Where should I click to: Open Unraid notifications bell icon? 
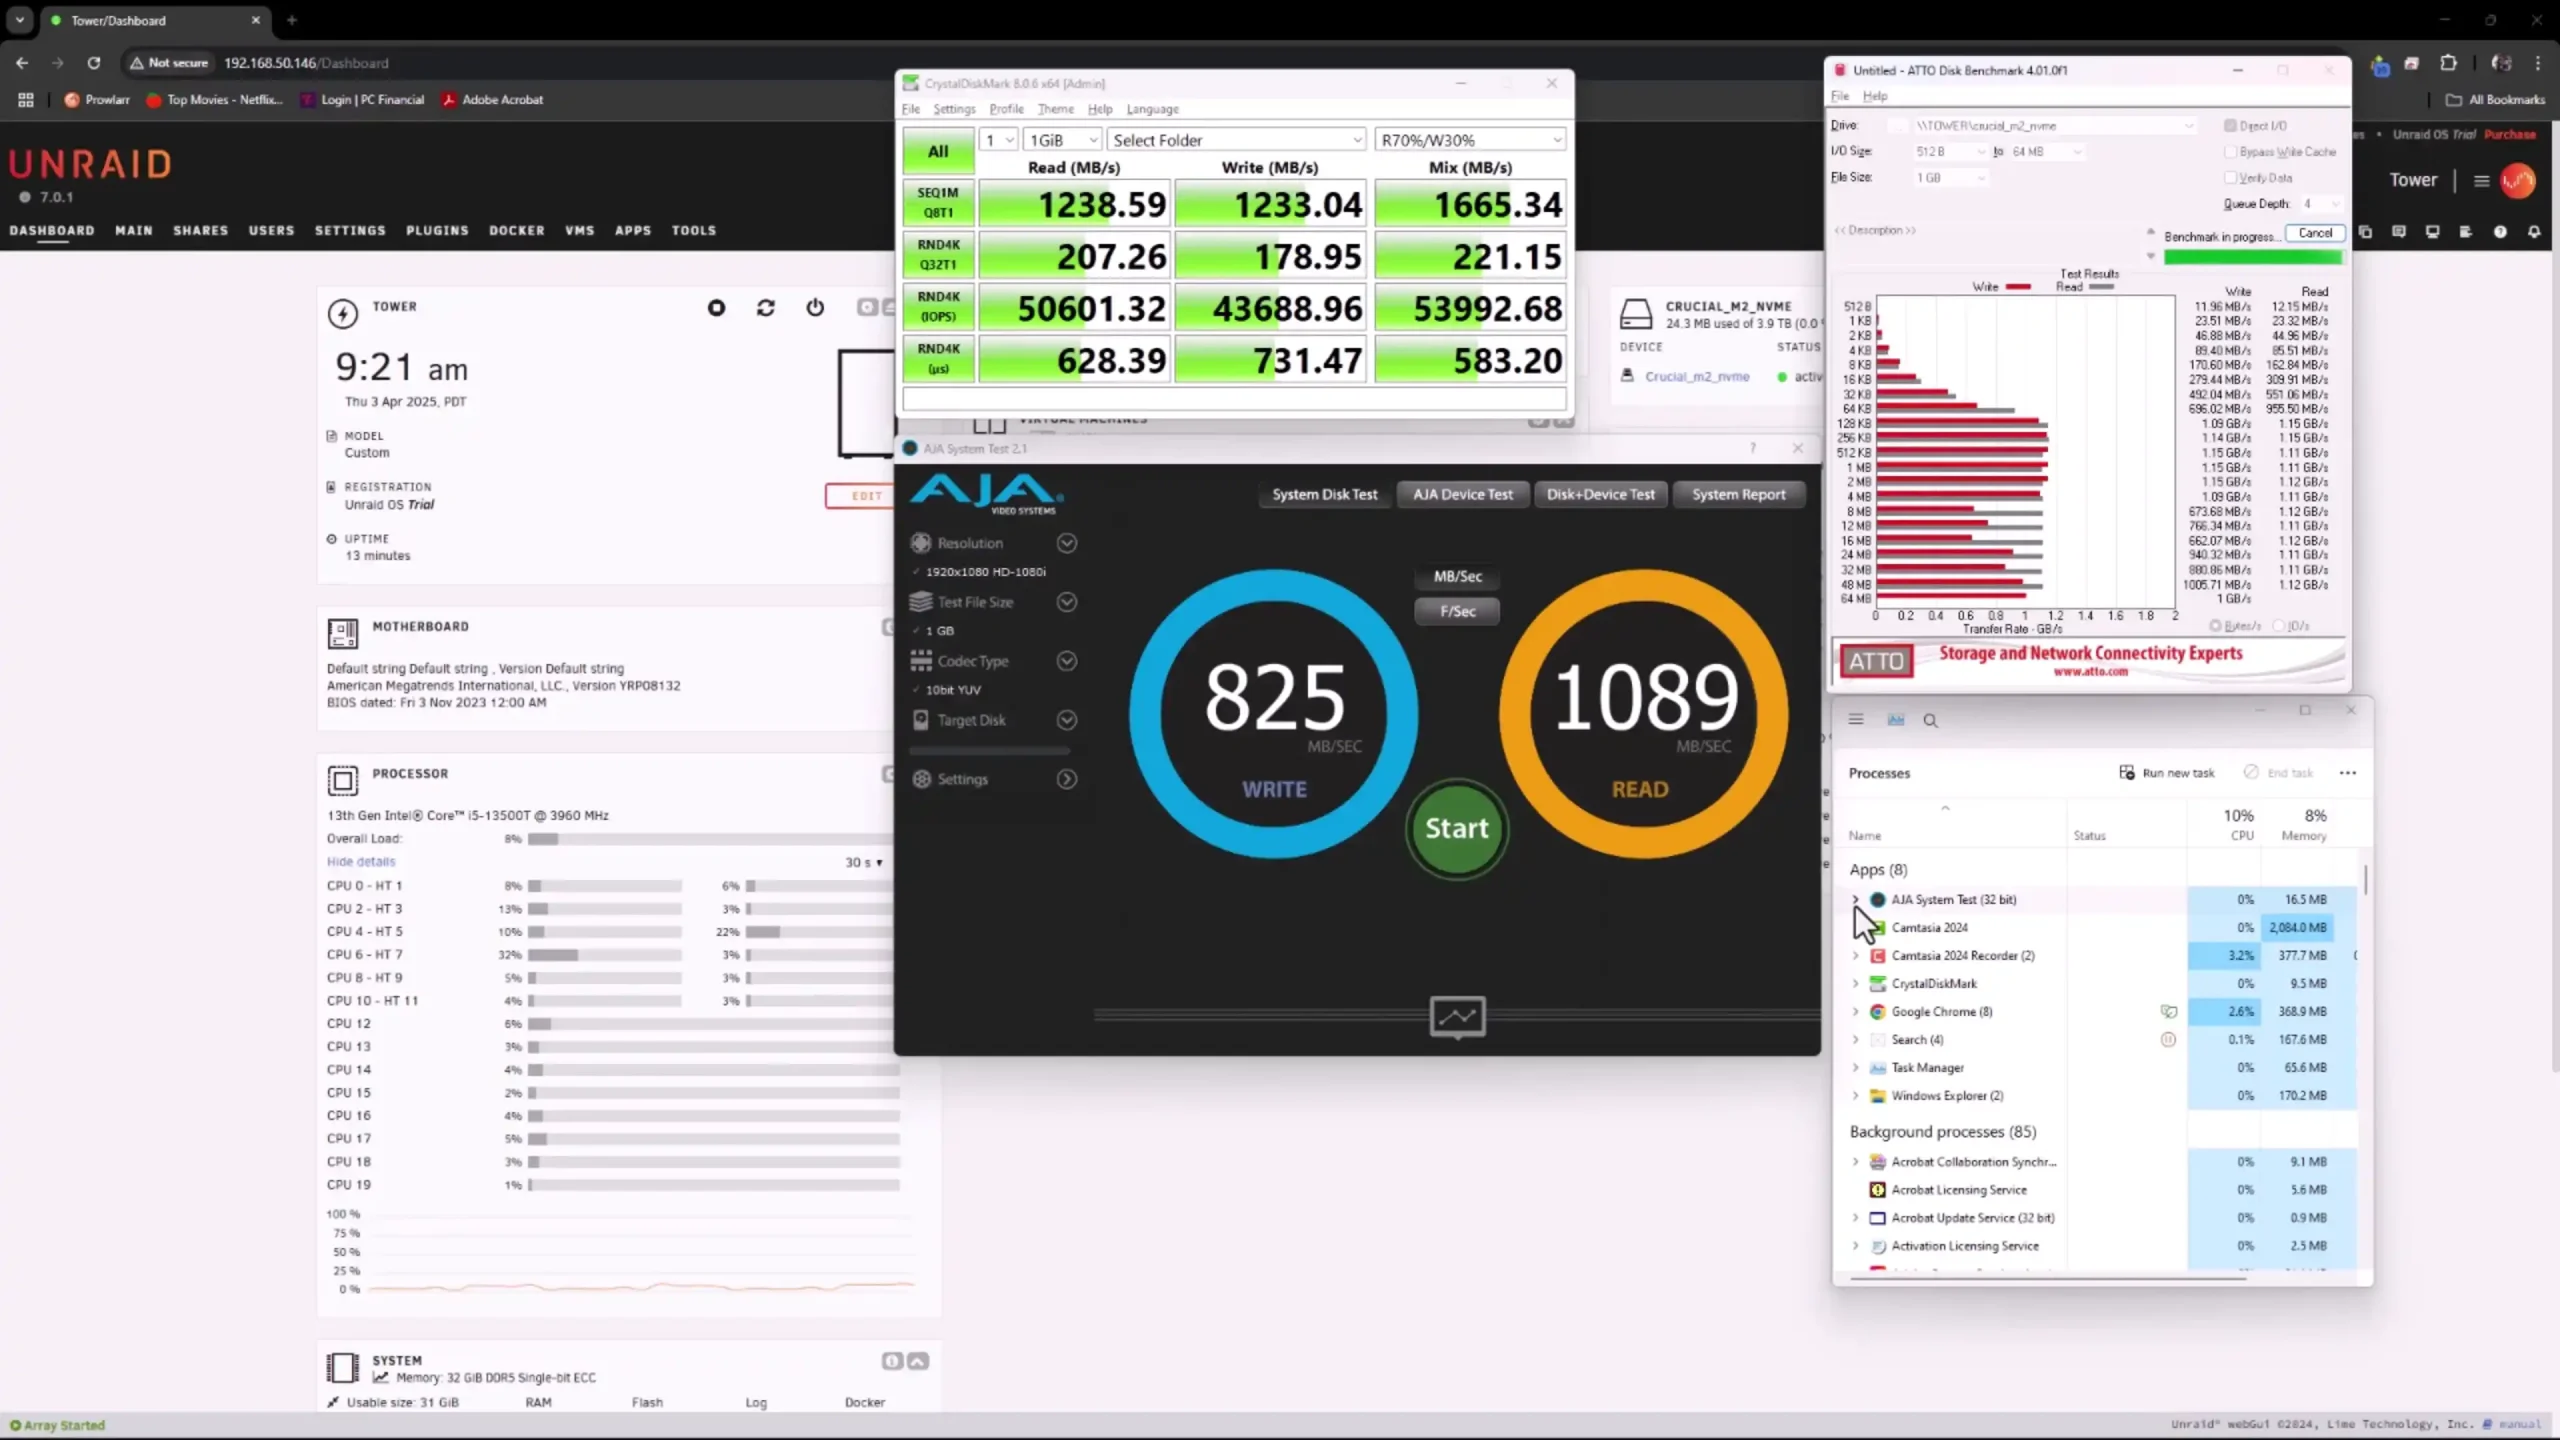pos(2534,232)
